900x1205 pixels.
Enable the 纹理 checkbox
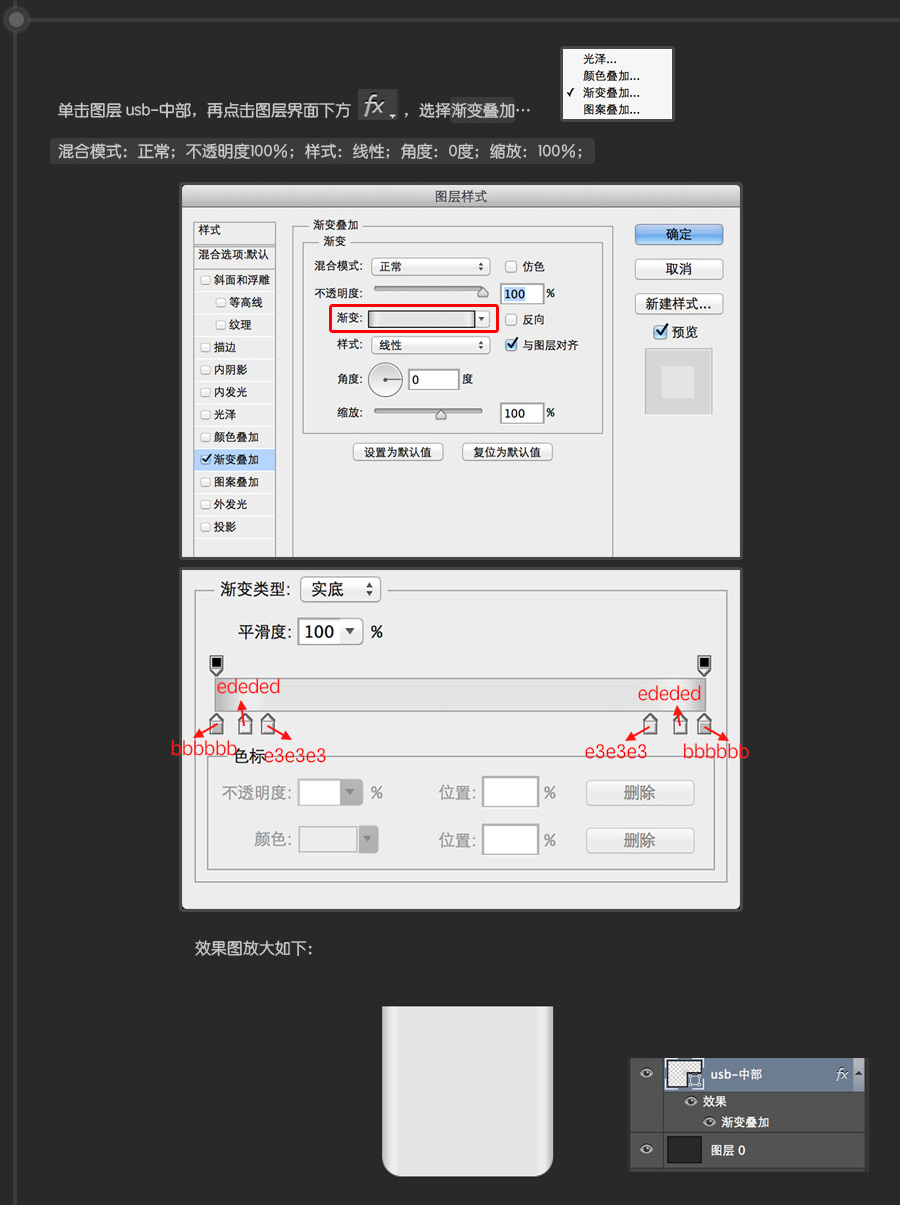[x=221, y=325]
